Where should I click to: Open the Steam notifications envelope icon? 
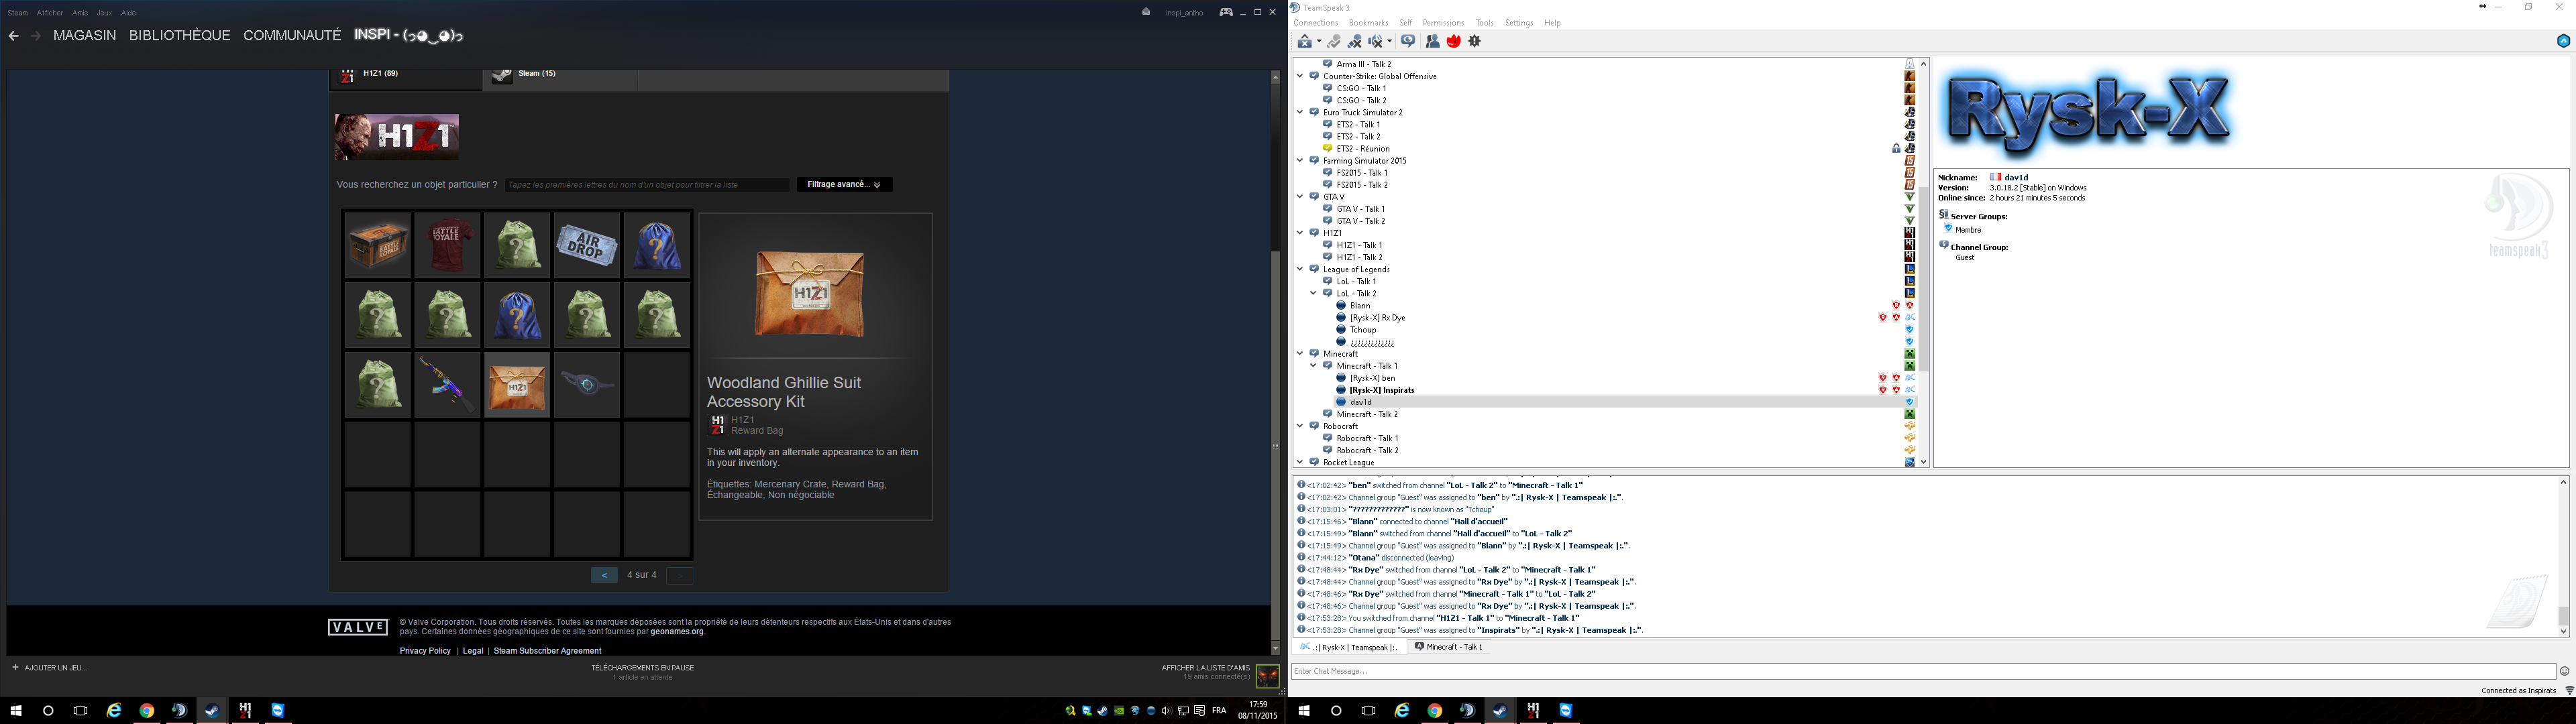(x=1146, y=12)
